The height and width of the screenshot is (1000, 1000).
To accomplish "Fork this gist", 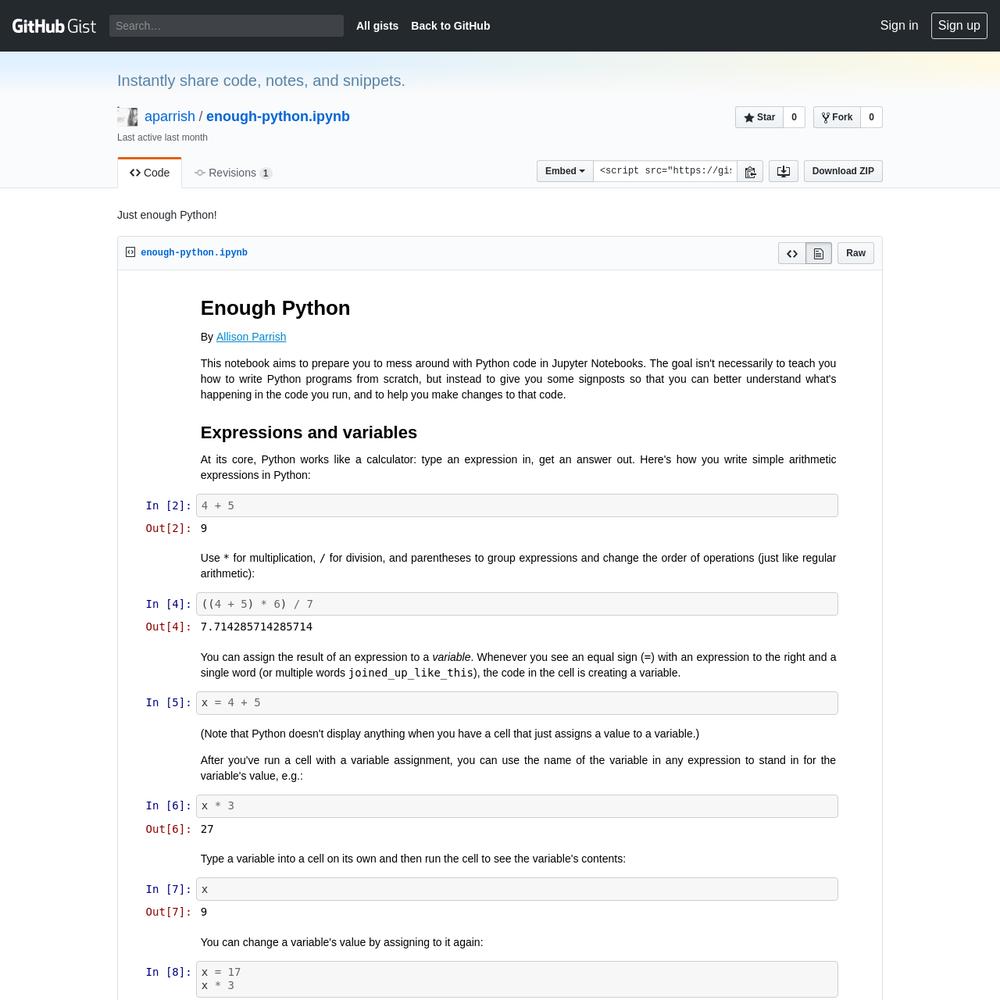I will [x=837, y=117].
